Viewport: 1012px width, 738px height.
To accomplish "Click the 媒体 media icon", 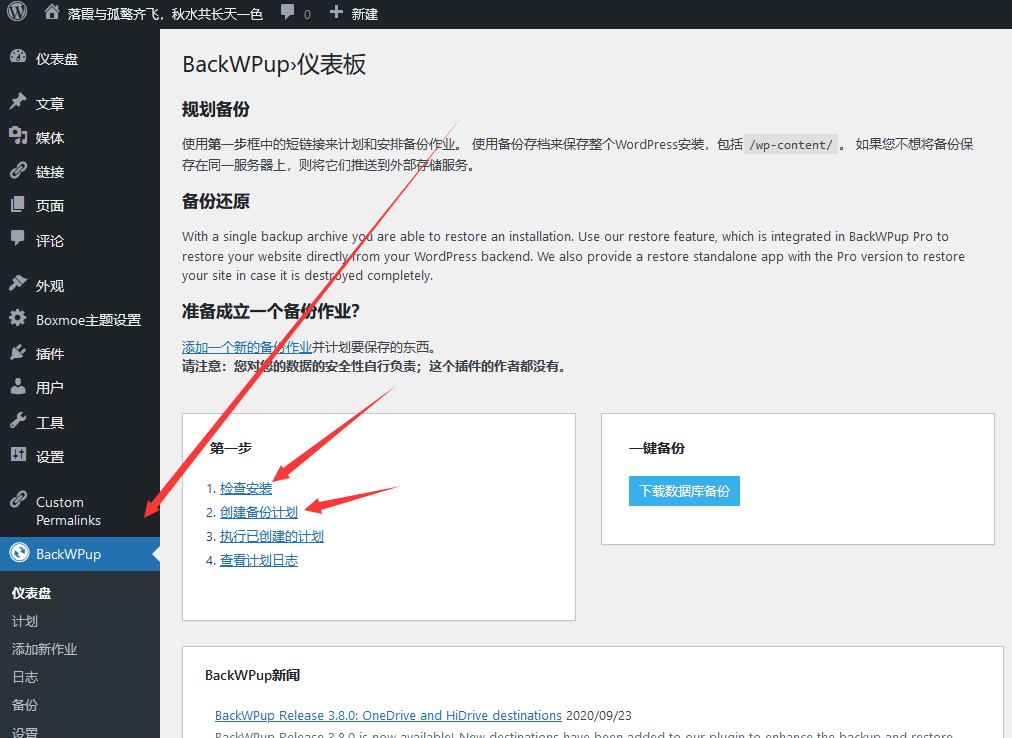I will [x=18, y=136].
